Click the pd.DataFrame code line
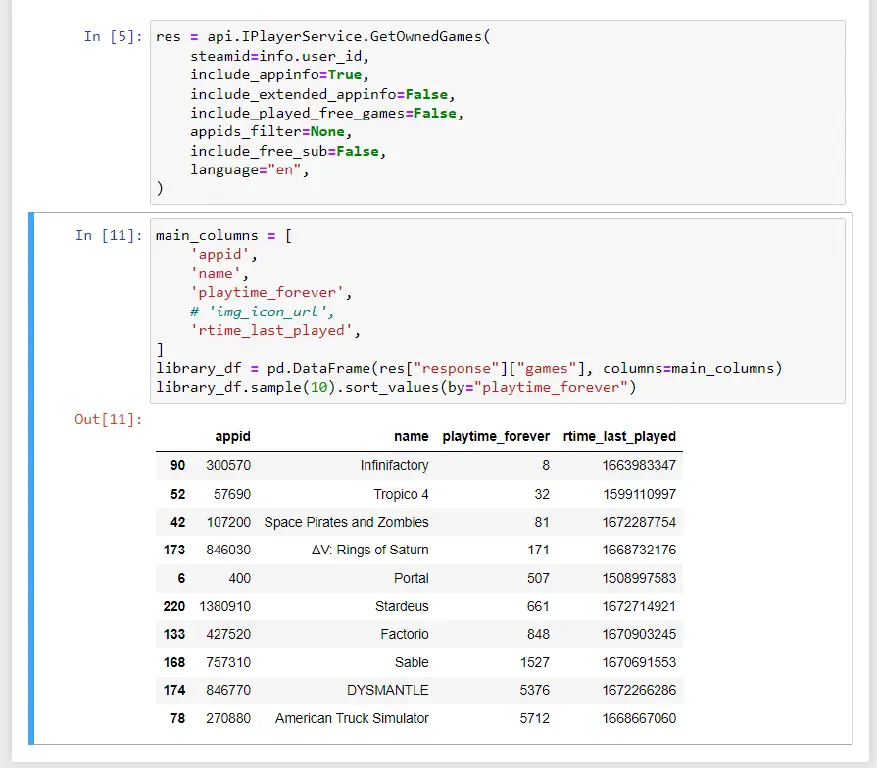Screen dimensions: 877x768 tap(469, 369)
